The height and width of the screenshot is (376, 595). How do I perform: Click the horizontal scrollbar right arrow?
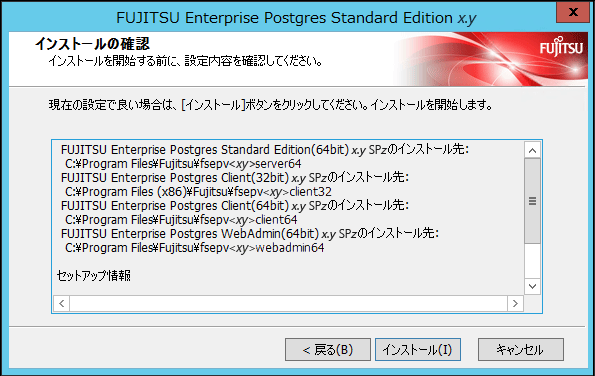[x=515, y=304]
